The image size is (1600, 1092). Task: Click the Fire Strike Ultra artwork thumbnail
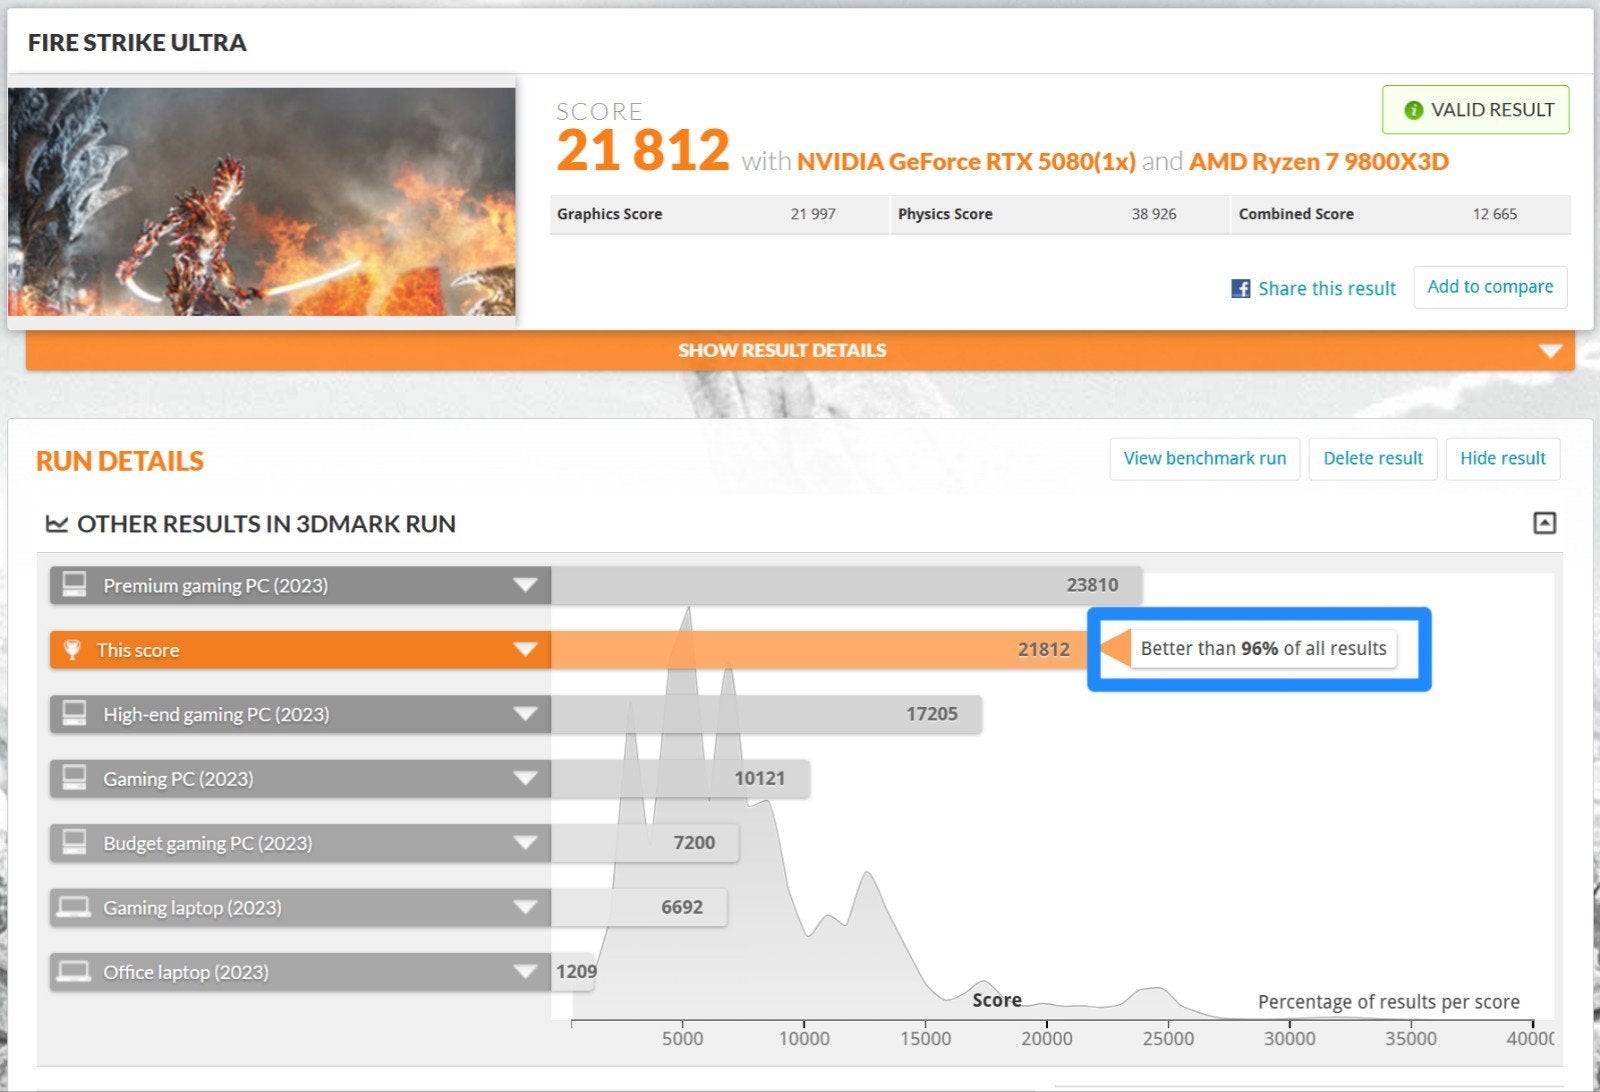pos(262,202)
